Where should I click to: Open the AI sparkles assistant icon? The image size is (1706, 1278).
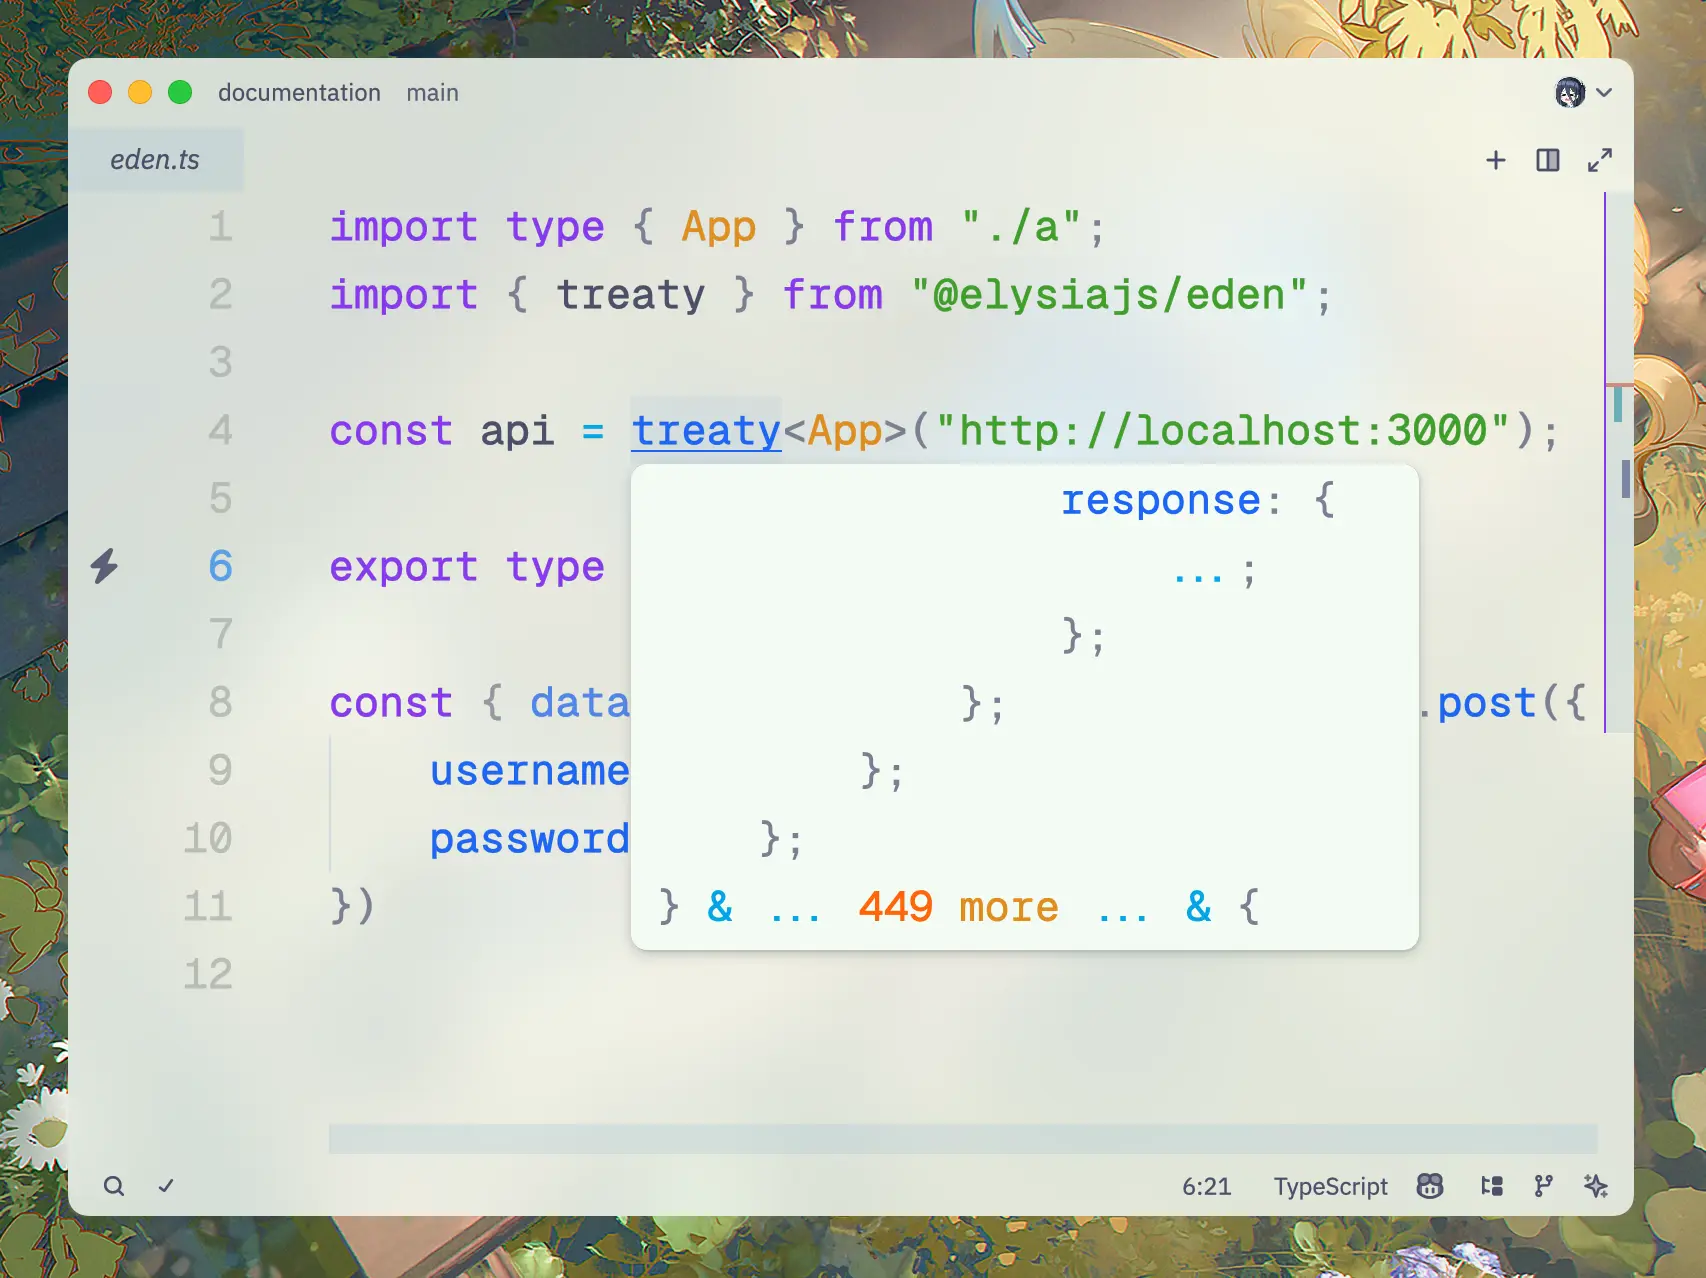tap(1597, 1186)
